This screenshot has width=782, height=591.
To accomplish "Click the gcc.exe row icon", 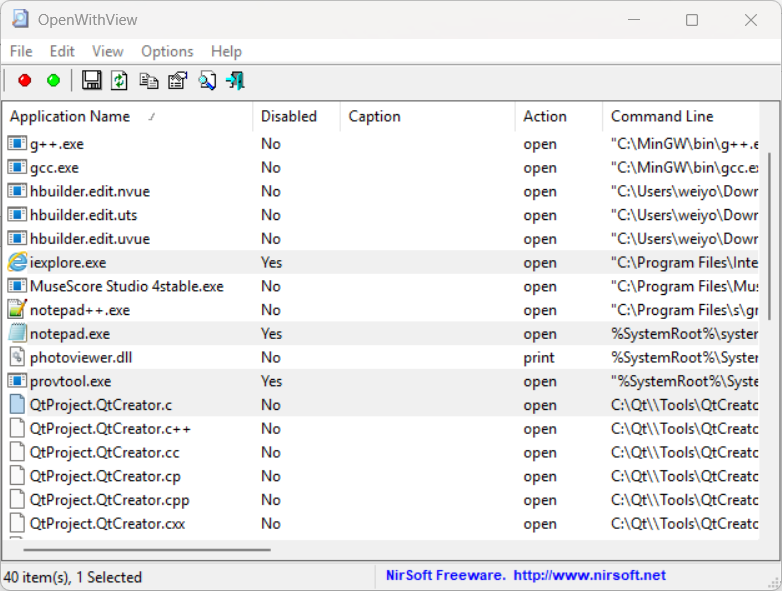I will click(17, 167).
